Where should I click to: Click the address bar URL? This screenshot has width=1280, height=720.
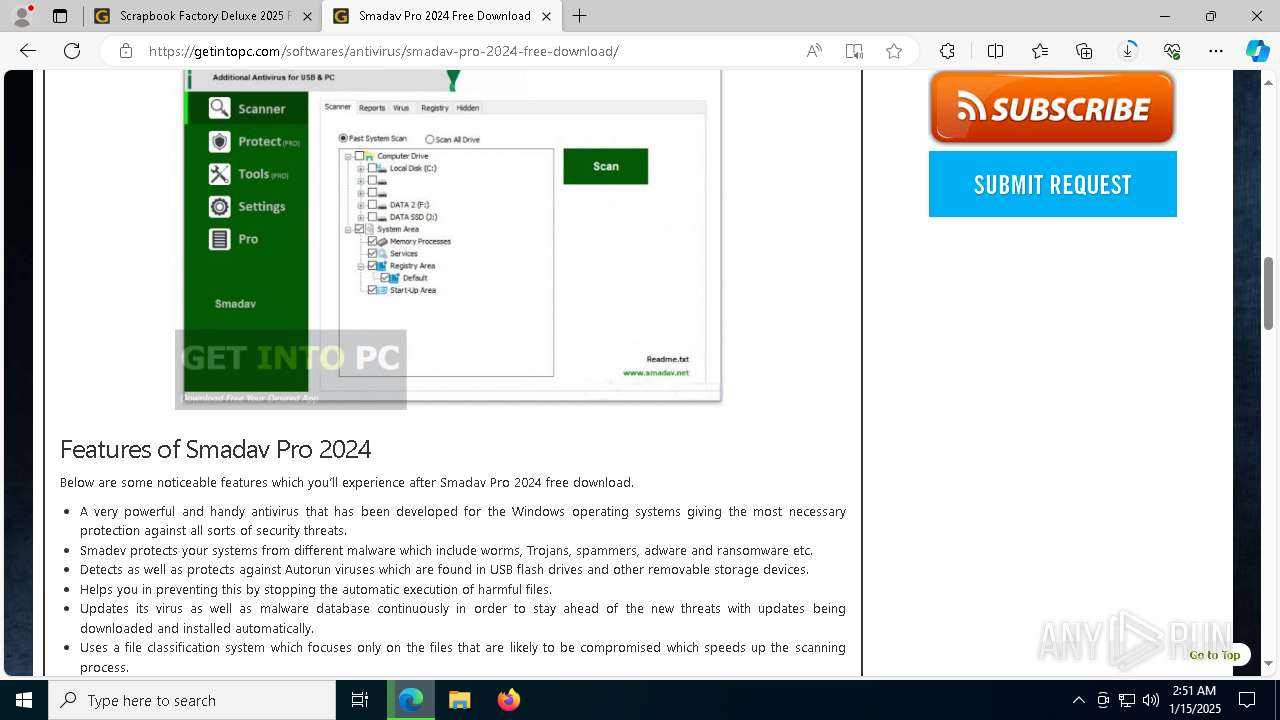(x=384, y=51)
